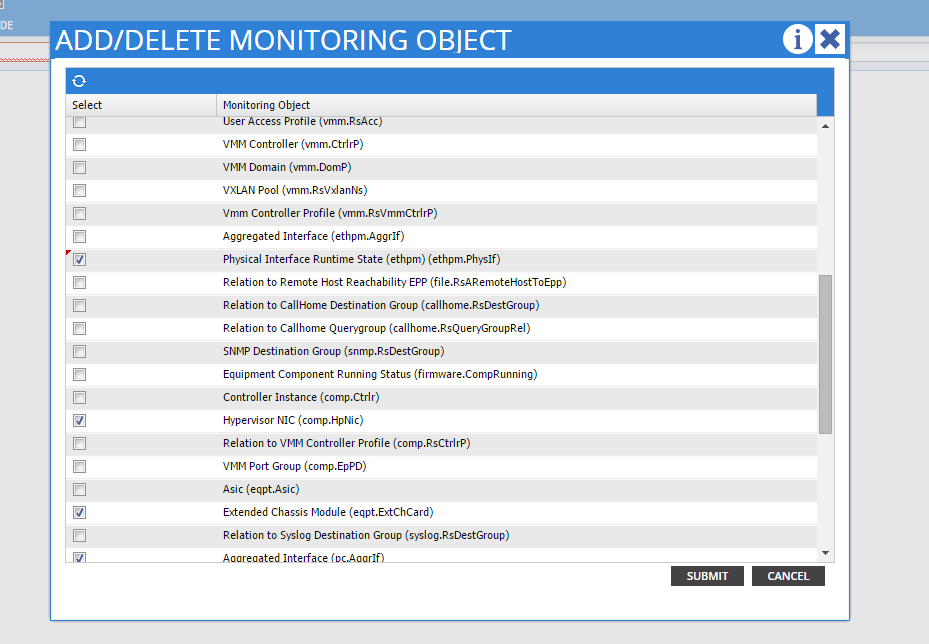Viewport: 929px width, 644px height.
Task: Uncheck the Hypervisor NIC checkbox
Action: click(80, 421)
